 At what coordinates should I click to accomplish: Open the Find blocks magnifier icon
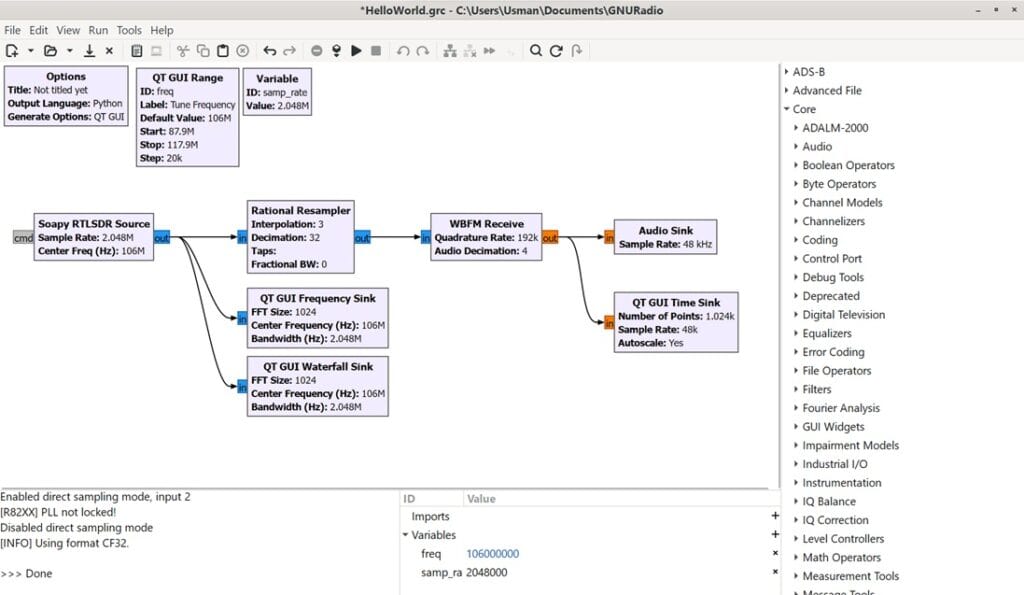[x=536, y=50]
